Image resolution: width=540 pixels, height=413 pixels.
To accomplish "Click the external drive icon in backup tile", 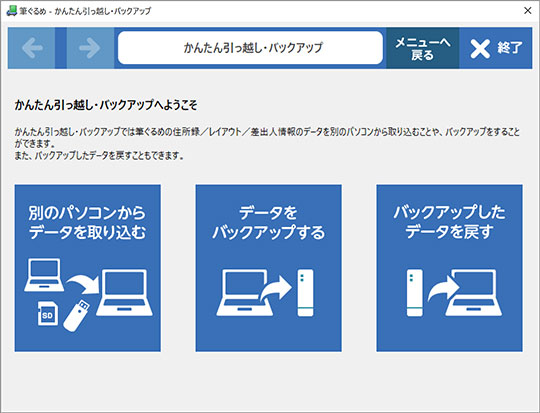I will [305, 293].
